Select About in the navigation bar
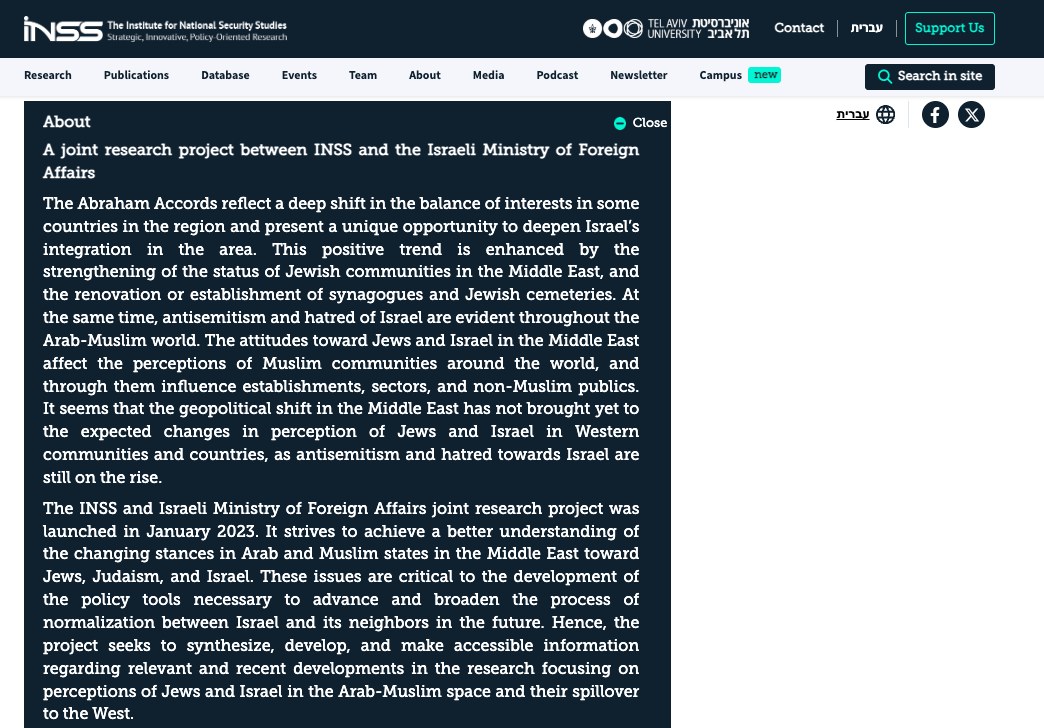 (x=425, y=75)
